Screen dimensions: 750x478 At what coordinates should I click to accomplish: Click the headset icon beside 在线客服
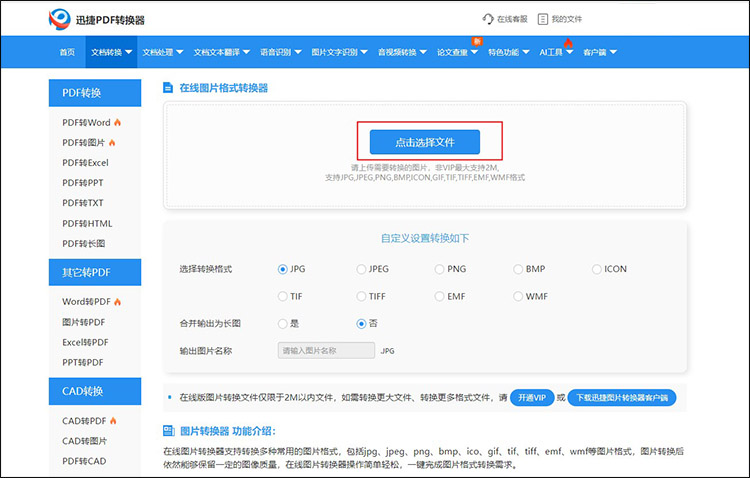487,19
